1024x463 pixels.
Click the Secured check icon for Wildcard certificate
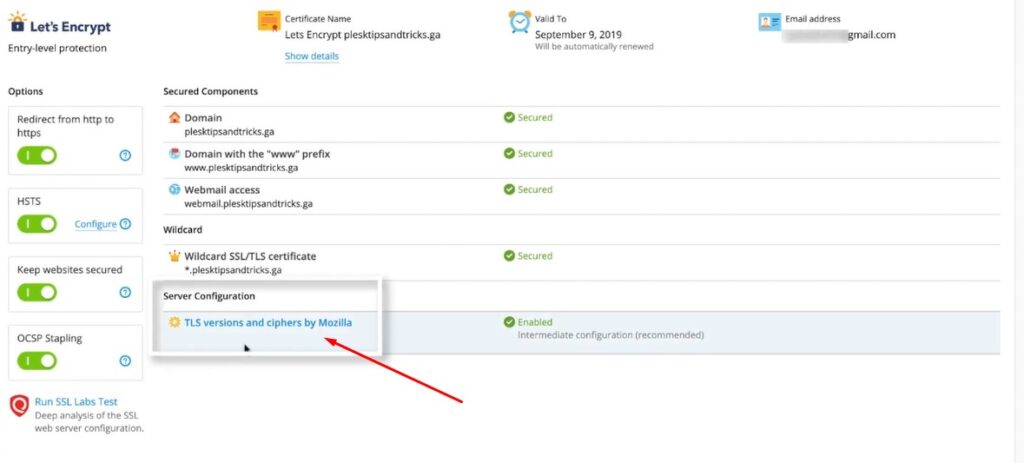[x=509, y=256]
